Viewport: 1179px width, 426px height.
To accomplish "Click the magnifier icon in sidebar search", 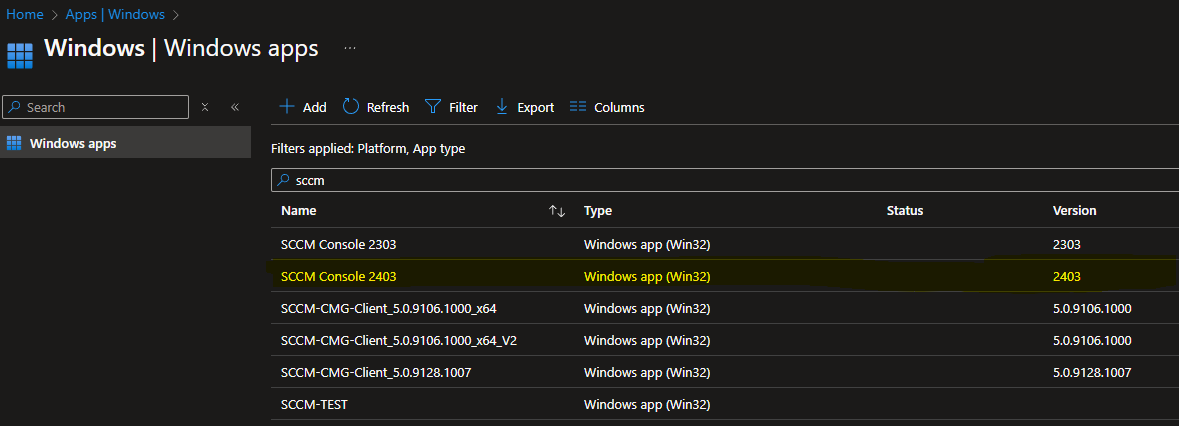I will point(15,107).
